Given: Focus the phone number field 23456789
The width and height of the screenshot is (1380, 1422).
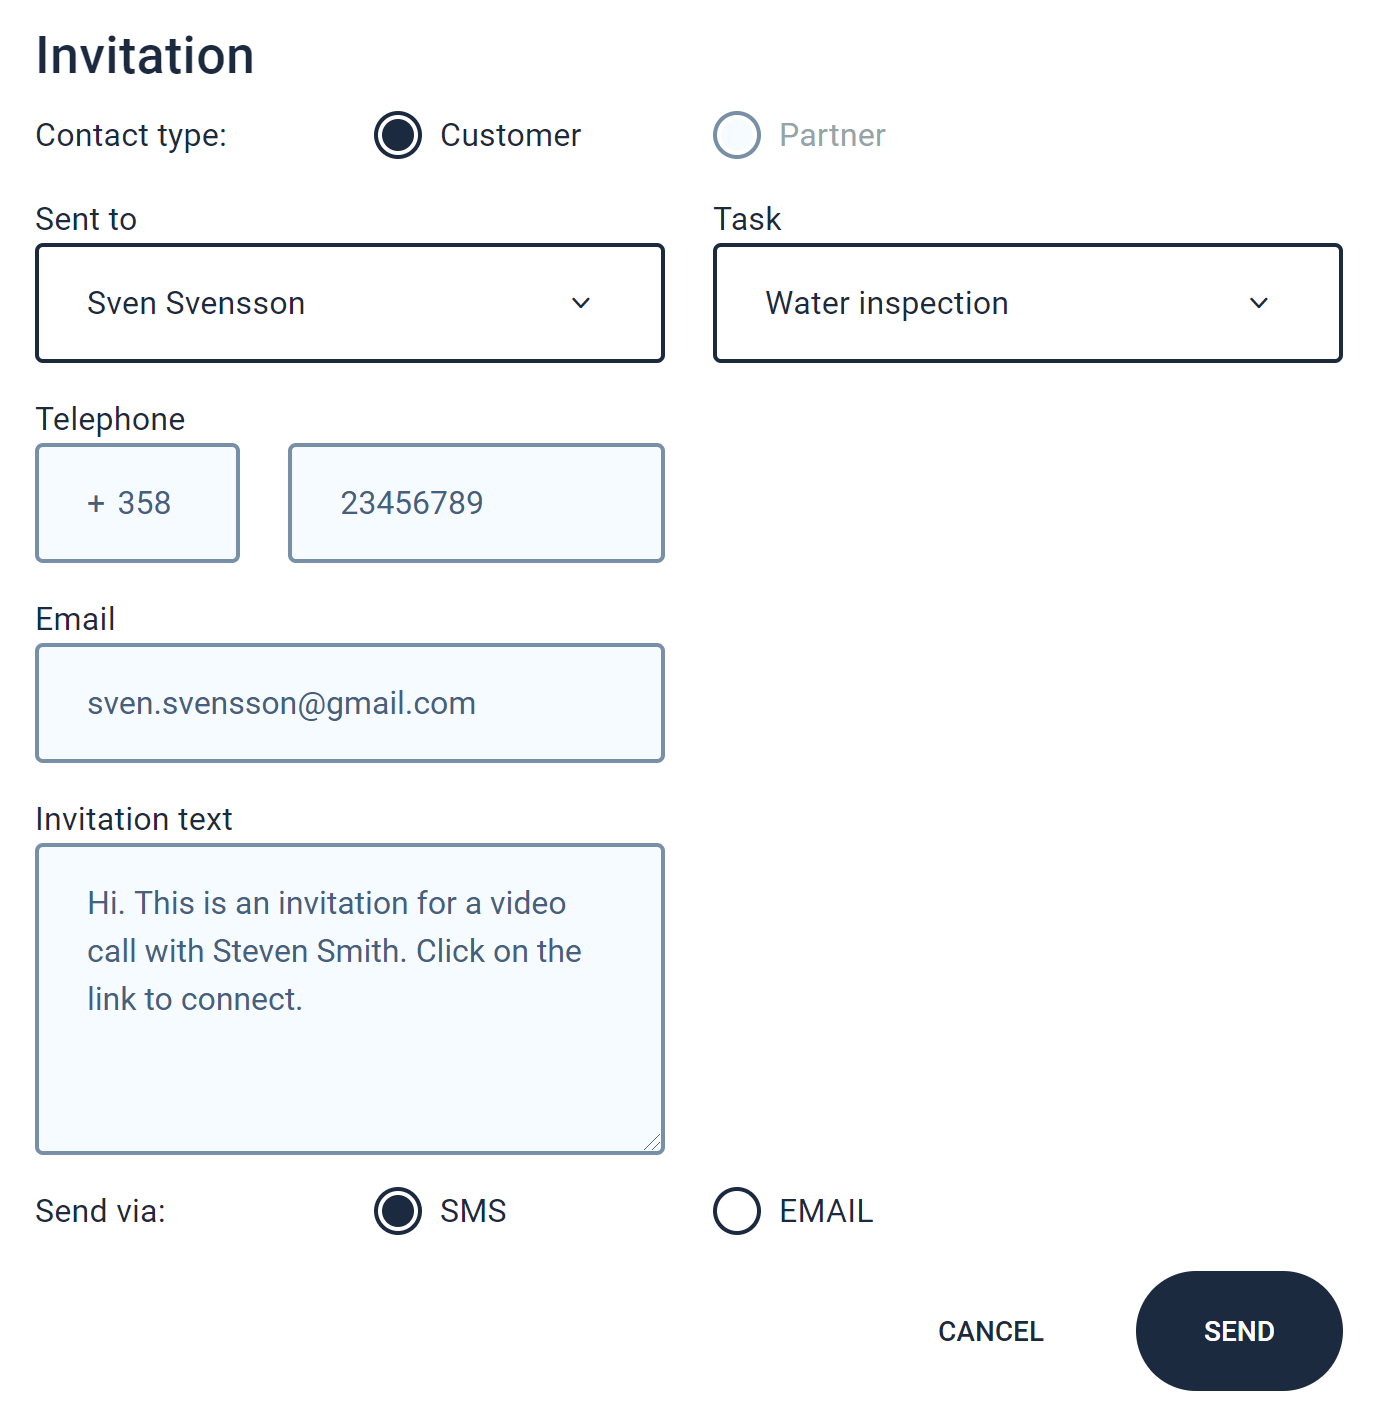Looking at the screenshot, I should click(x=476, y=503).
